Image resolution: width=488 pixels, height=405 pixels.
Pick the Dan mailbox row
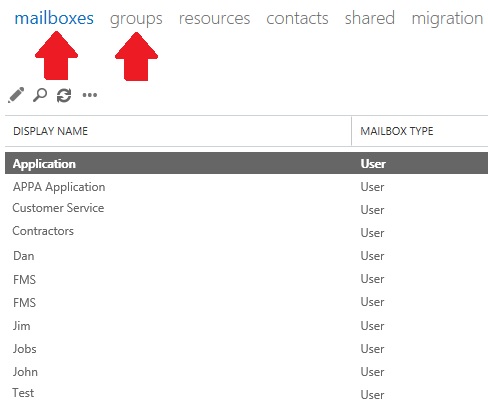246,256
